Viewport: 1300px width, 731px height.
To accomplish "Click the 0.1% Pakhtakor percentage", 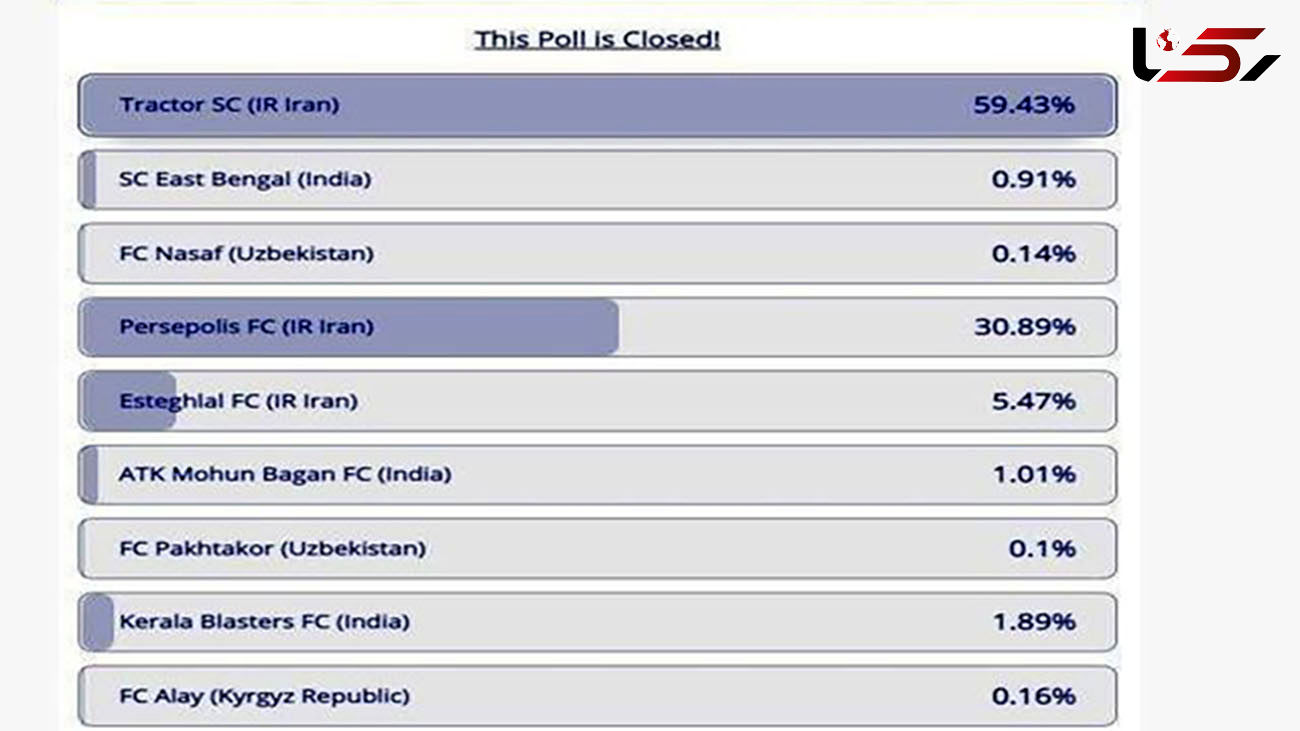I will 1042,548.
